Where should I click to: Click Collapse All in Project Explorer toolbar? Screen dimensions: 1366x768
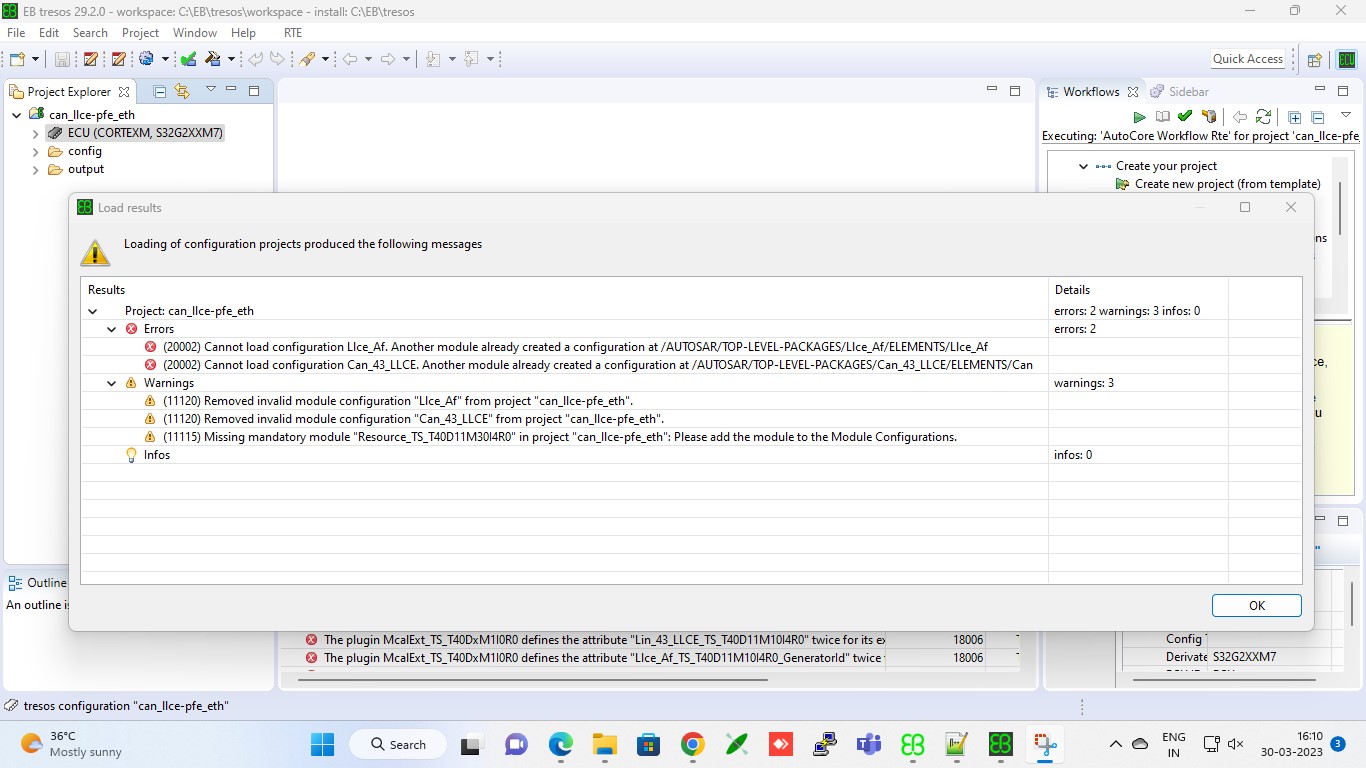[158, 91]
